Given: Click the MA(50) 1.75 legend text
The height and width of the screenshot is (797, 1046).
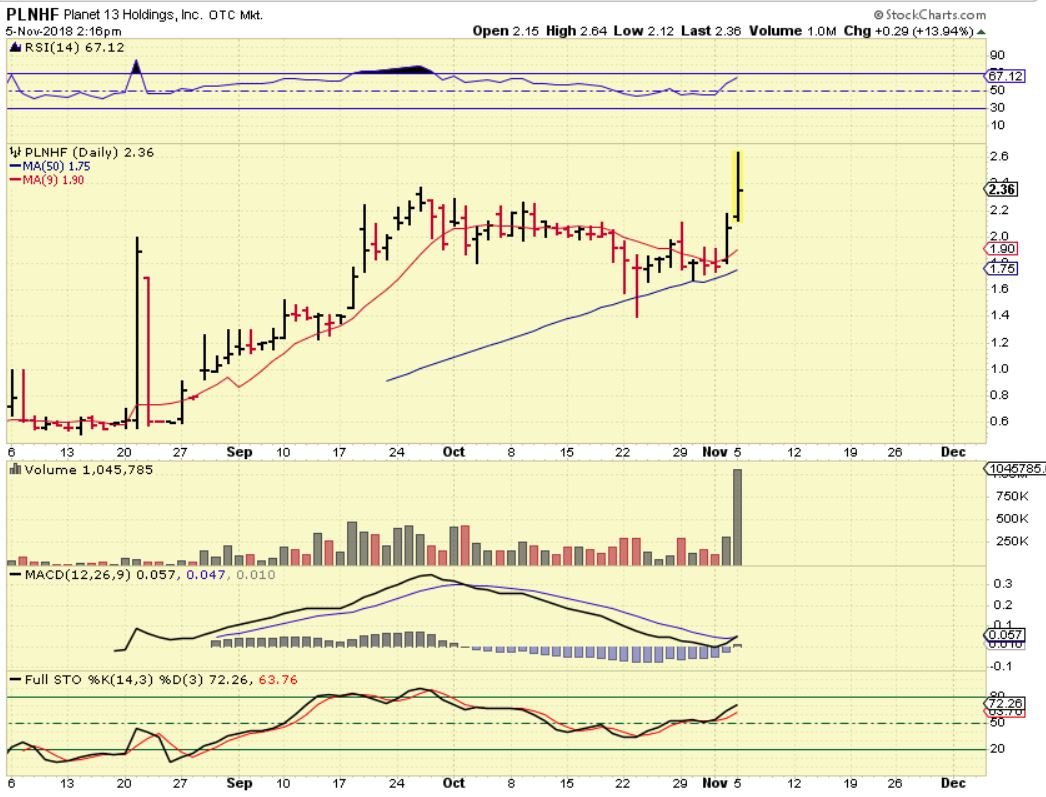Looking at the screenshot, I should [57, 167].
